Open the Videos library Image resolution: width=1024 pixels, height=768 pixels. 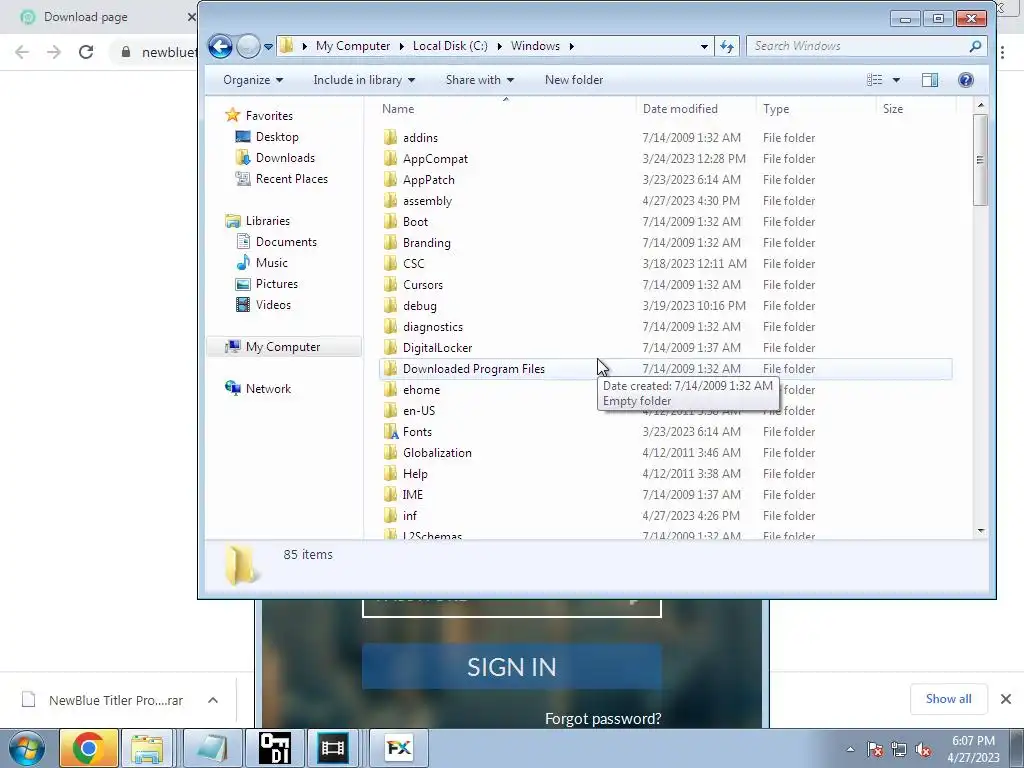273,304
